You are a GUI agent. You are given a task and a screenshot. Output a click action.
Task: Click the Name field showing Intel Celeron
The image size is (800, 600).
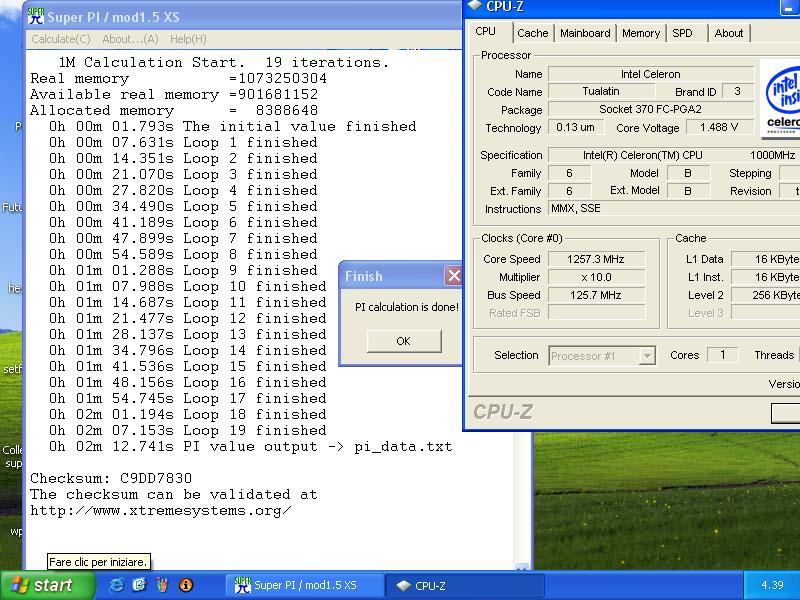point(651,74)
